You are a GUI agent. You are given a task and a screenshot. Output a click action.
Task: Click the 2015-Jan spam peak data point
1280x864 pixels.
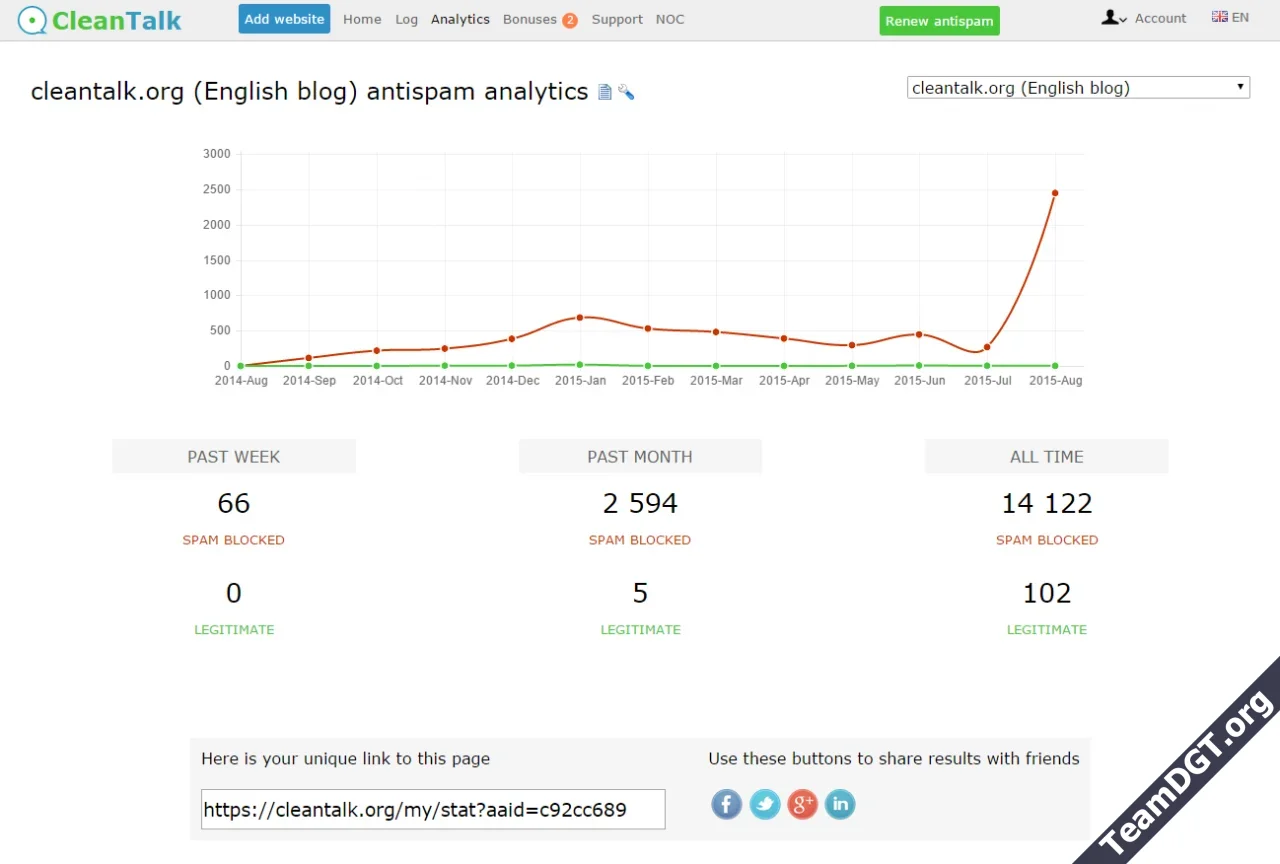pyautogui.click(x=580, y=317)
